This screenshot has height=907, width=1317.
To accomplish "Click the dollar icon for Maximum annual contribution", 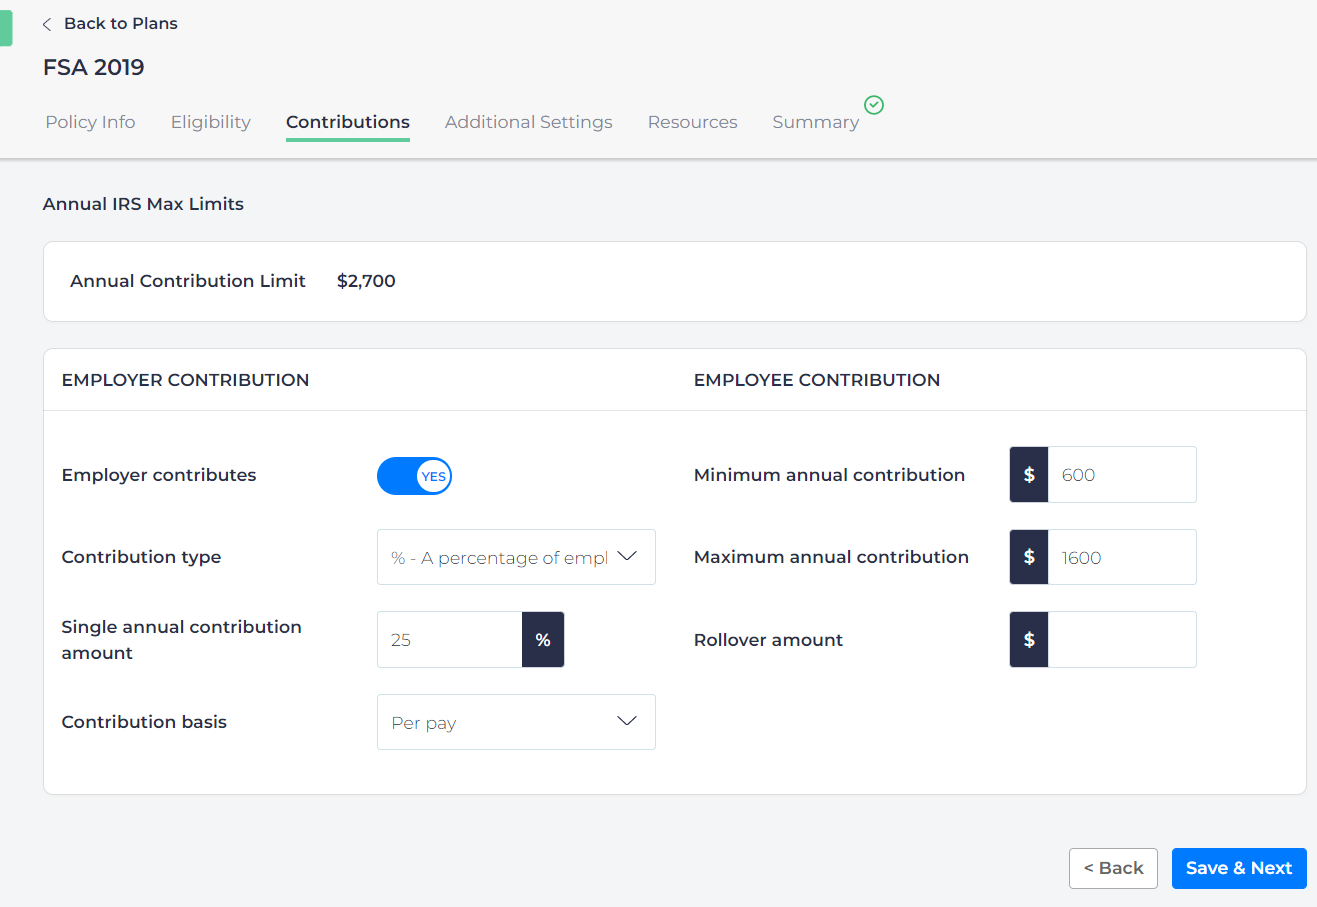I will (1029, 557).
